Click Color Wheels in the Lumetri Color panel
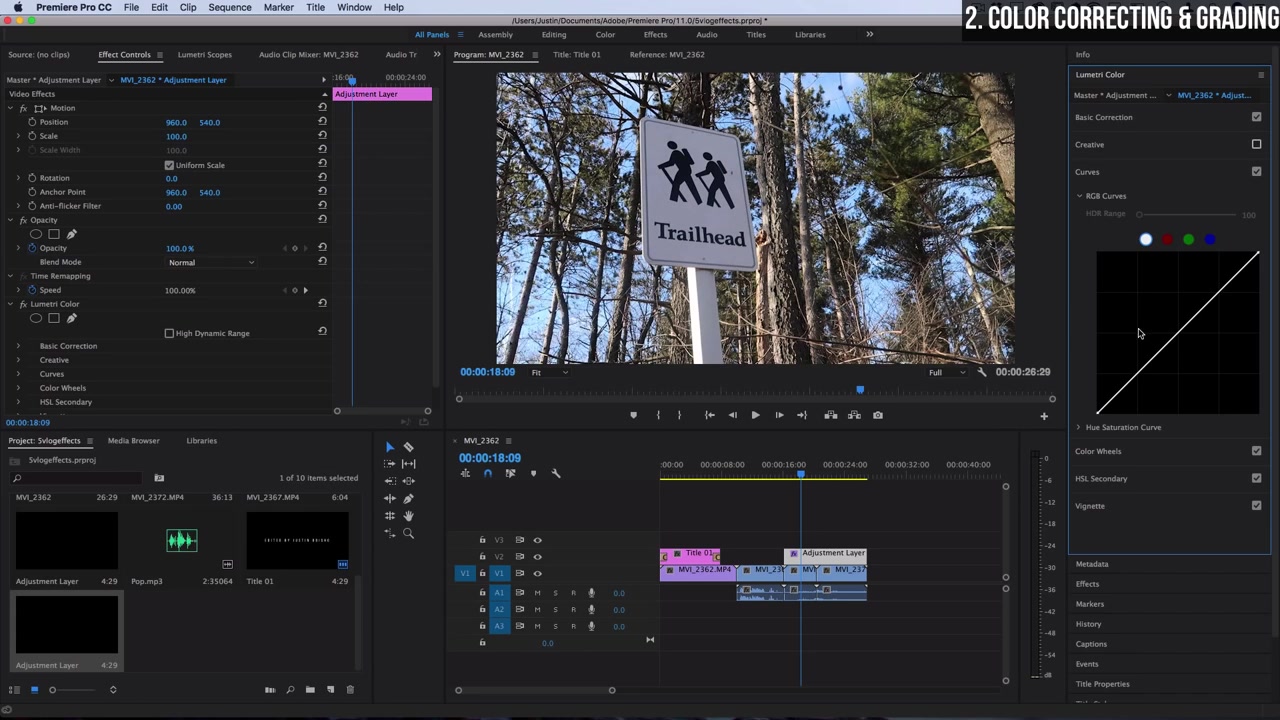The width and height of the screenshot is (1280, 720). pyautogui.click(x=1098, y=451)
